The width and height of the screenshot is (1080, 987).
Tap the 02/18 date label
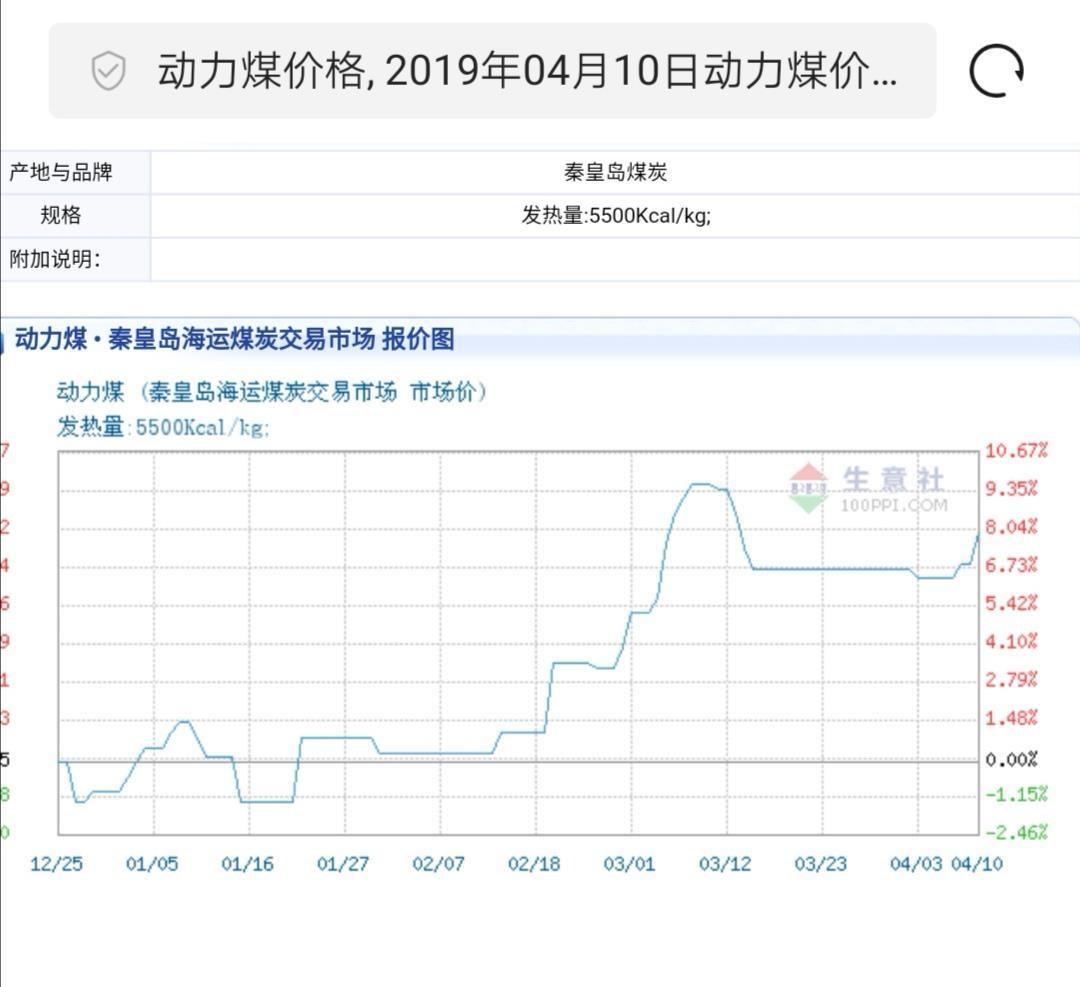click(x=534, y=864)
